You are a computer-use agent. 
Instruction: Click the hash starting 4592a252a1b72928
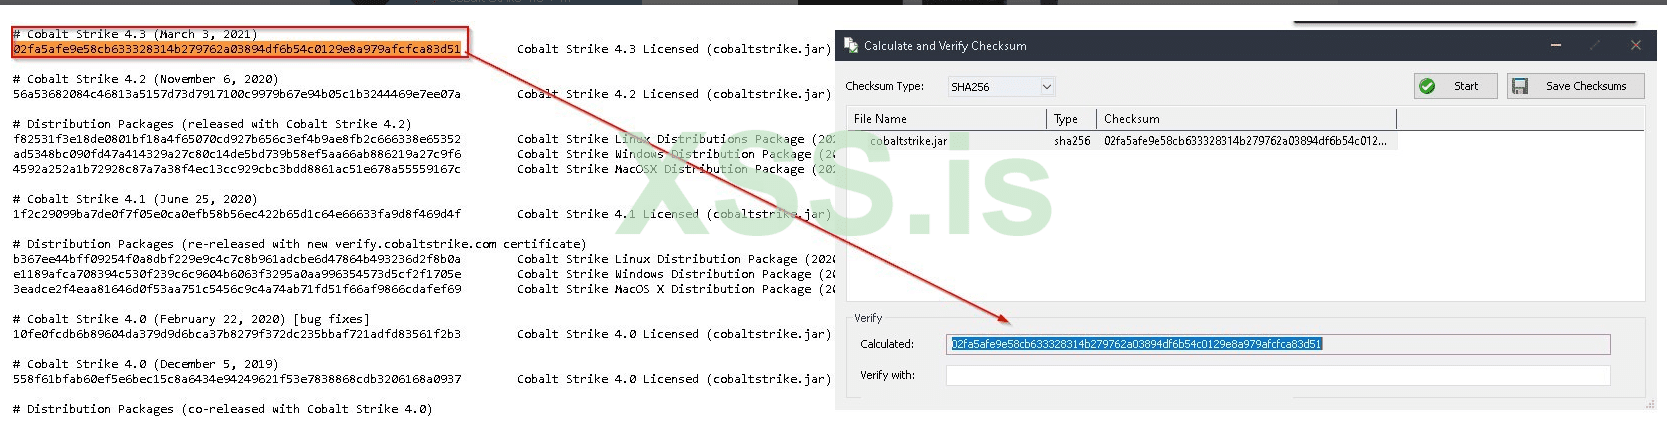click(237, 169)
